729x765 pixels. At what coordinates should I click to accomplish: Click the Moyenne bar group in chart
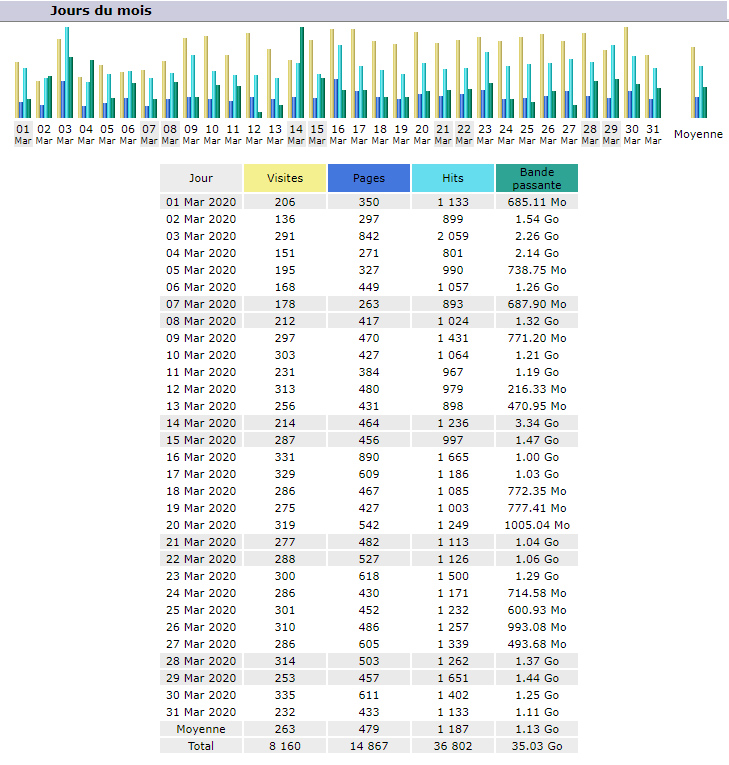699,82
